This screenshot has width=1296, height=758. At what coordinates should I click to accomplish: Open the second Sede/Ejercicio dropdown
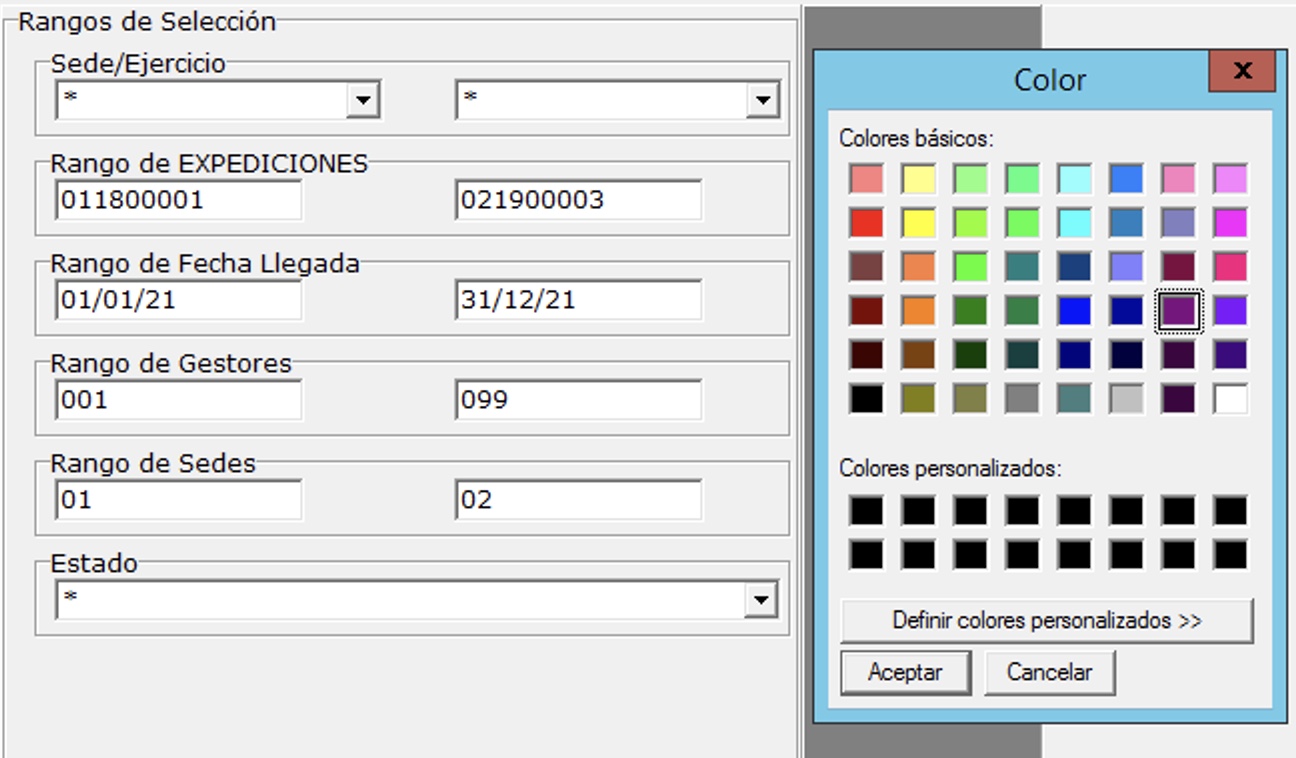pyautogui.click(x=763, y=100)
